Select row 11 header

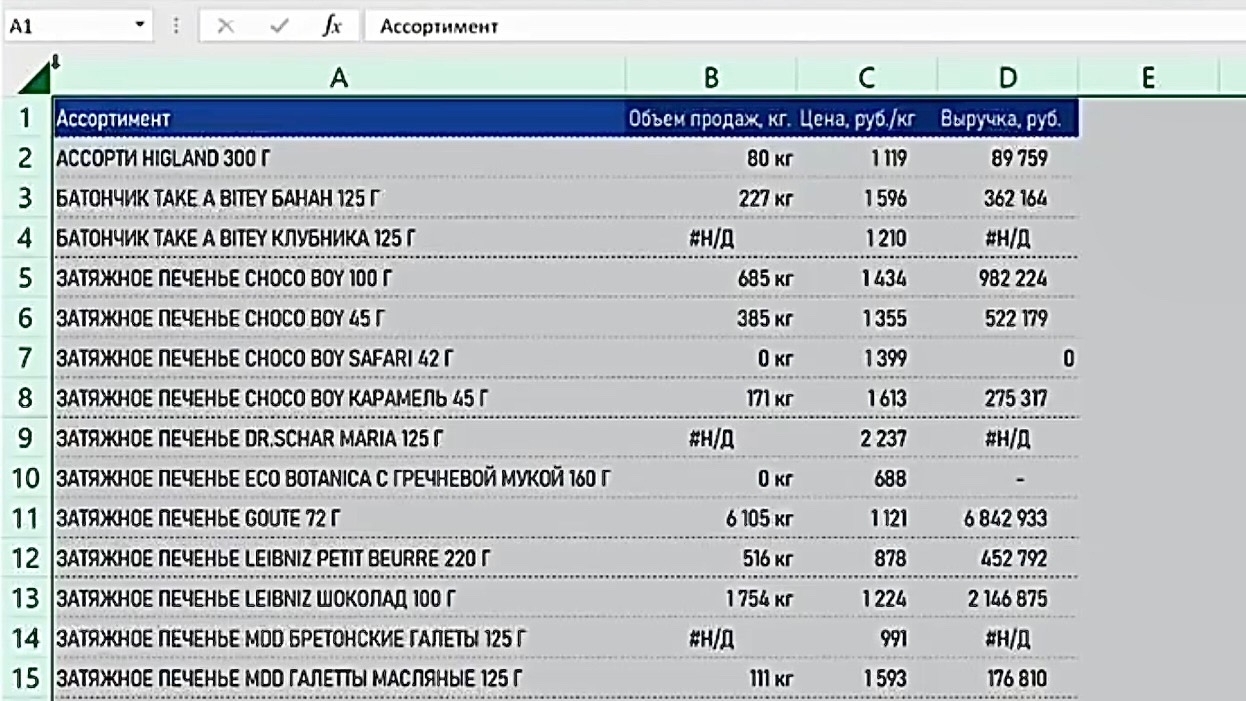[26, 519]
